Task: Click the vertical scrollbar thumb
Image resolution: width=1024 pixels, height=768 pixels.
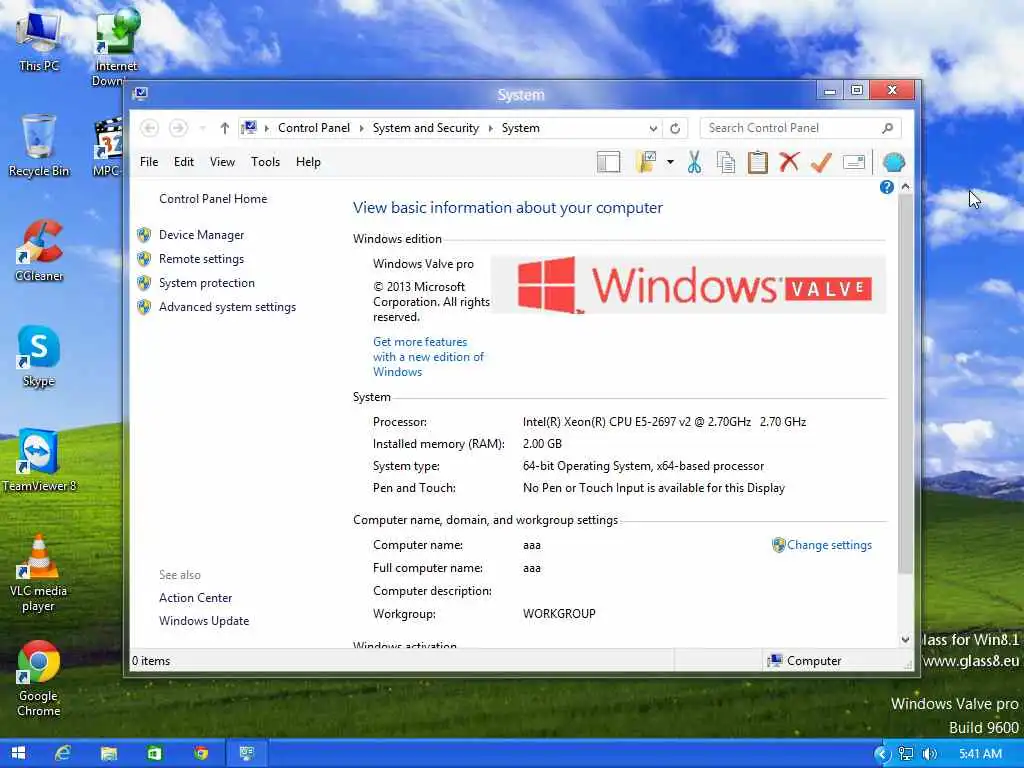Action: coord(905,384)
